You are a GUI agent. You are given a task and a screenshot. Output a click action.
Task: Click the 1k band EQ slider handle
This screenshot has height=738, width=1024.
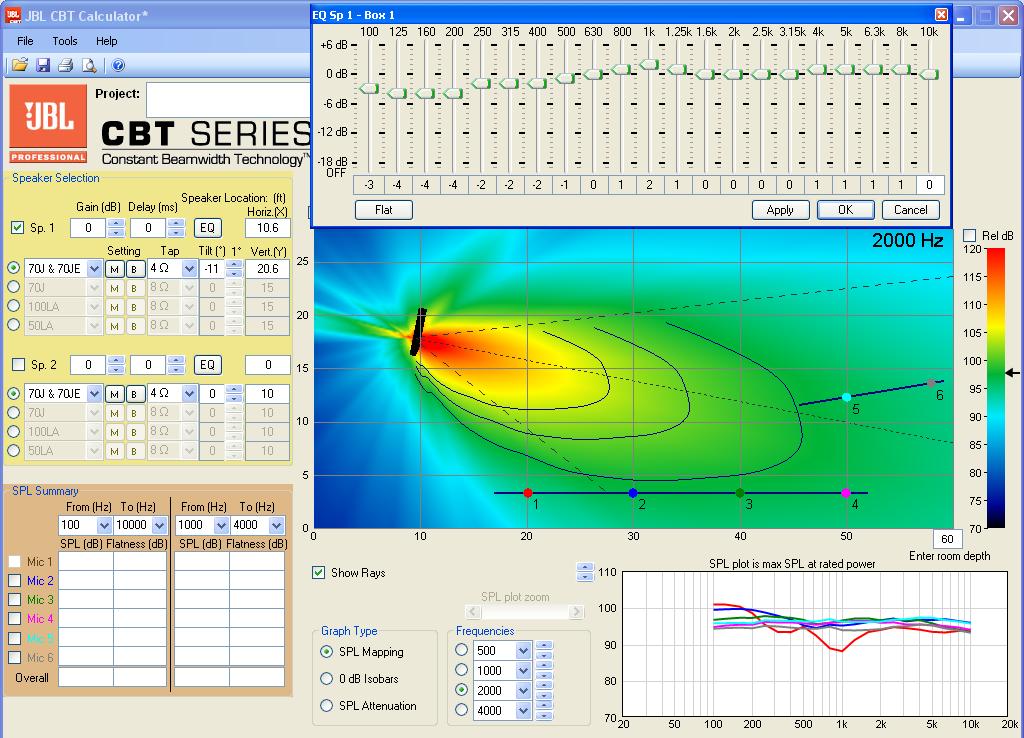pos(649,64)
